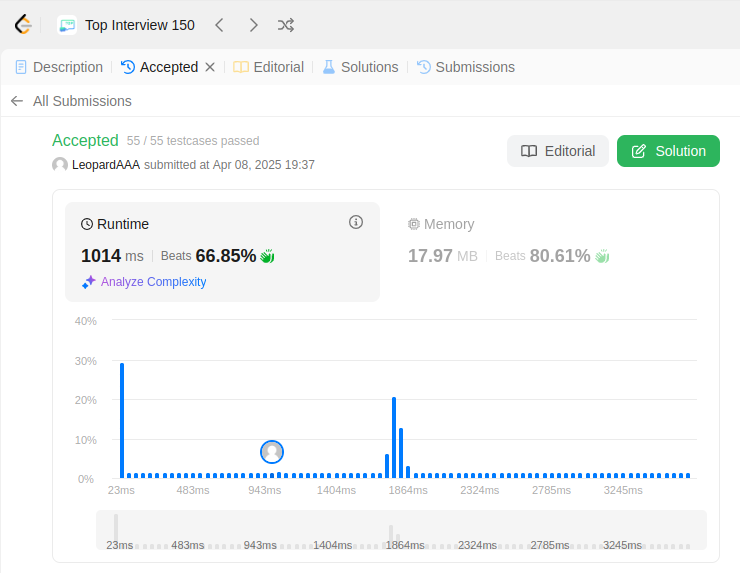Click the green Solution button
The image size is (740, 573).
click(668, 151)
